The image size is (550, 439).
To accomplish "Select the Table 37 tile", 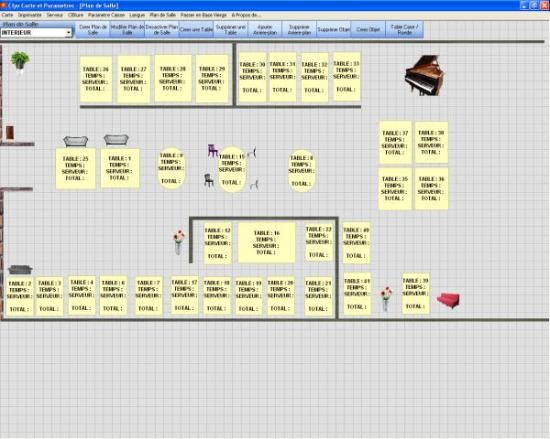I will (395, 142).
